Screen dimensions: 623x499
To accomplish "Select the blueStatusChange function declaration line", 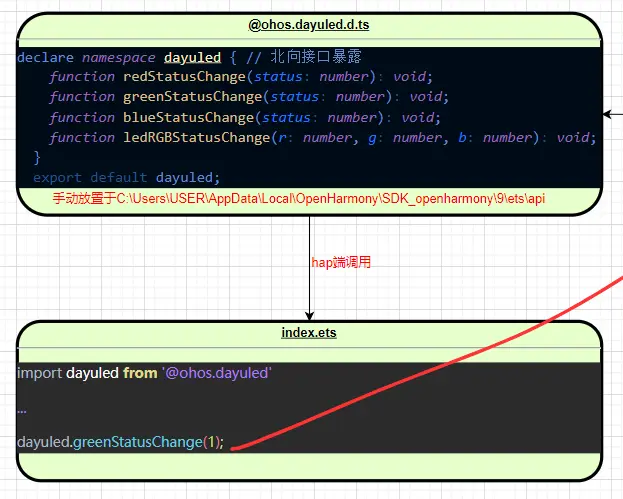I will 245,117.
